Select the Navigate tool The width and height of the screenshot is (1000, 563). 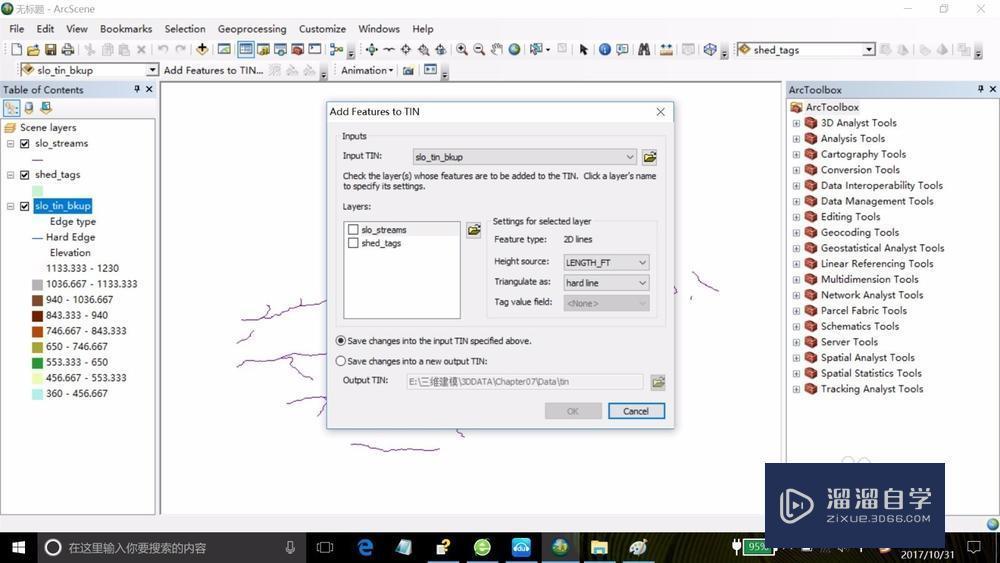[x=372, y=49]
